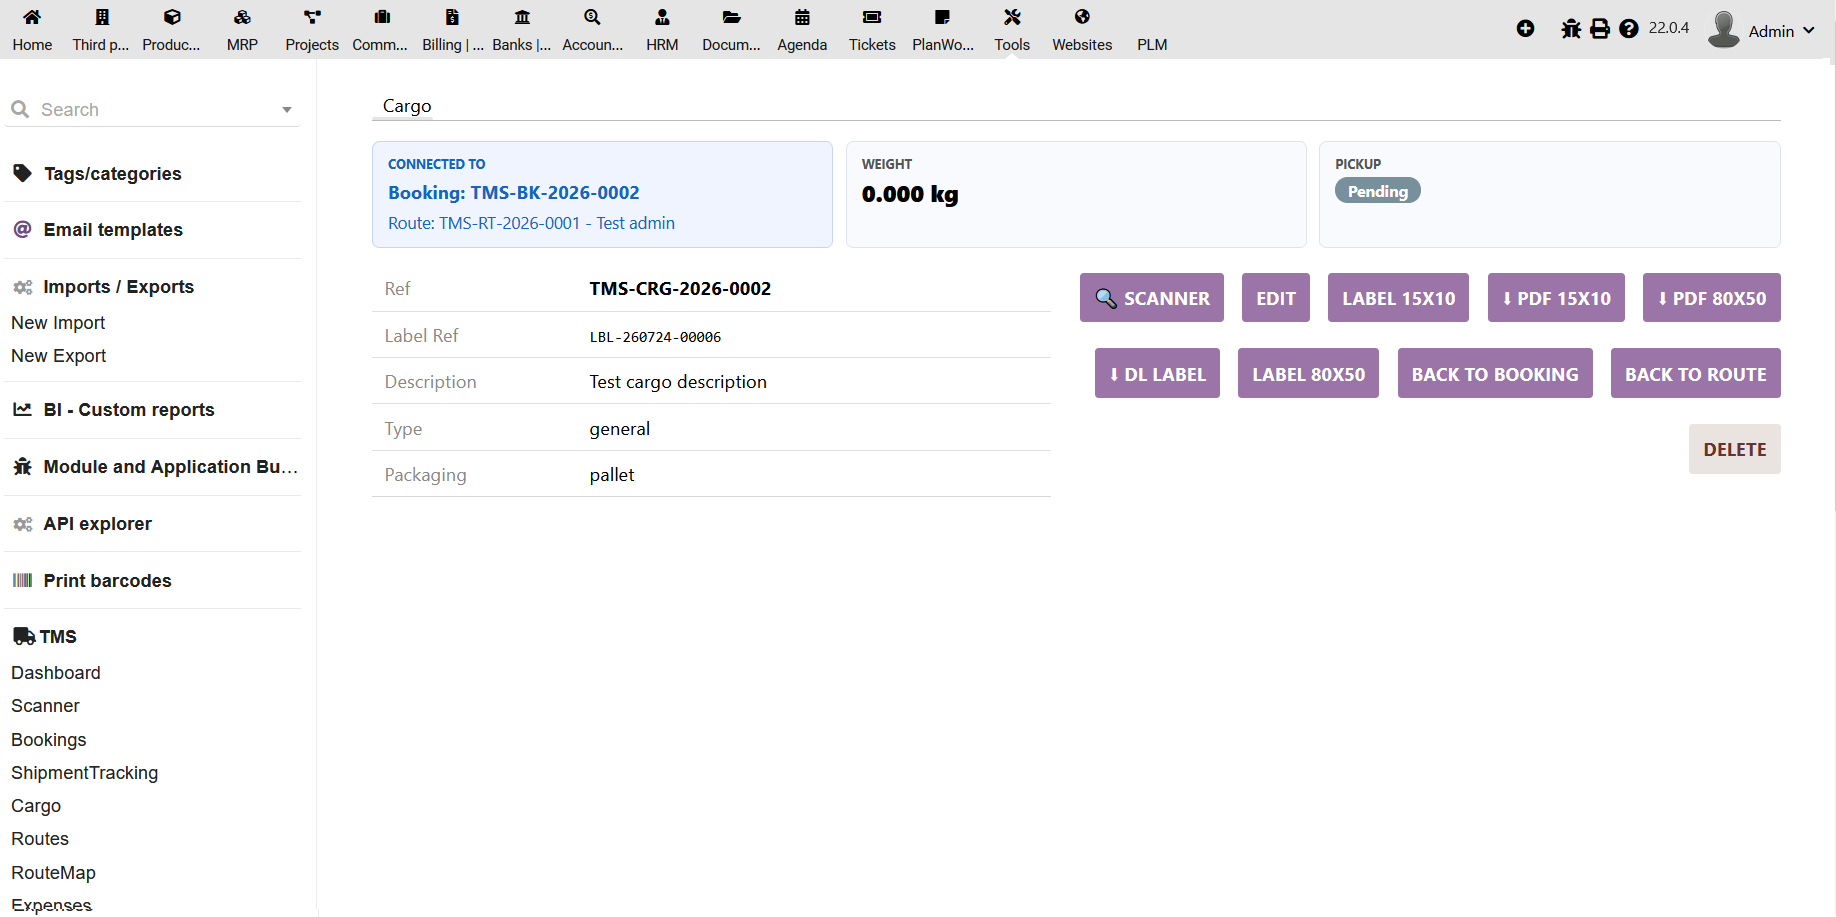The height and width of the screenshot is (917, 1836).
Task: Open API explorer in the sidebar
Action: tap(97, 524)
